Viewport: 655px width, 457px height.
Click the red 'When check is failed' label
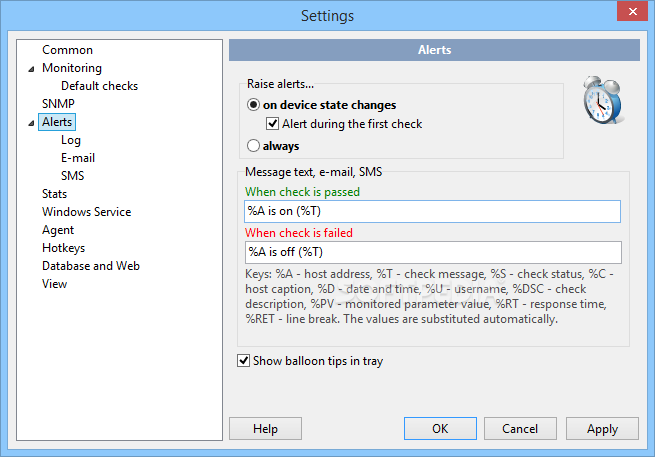coord(299,233)
